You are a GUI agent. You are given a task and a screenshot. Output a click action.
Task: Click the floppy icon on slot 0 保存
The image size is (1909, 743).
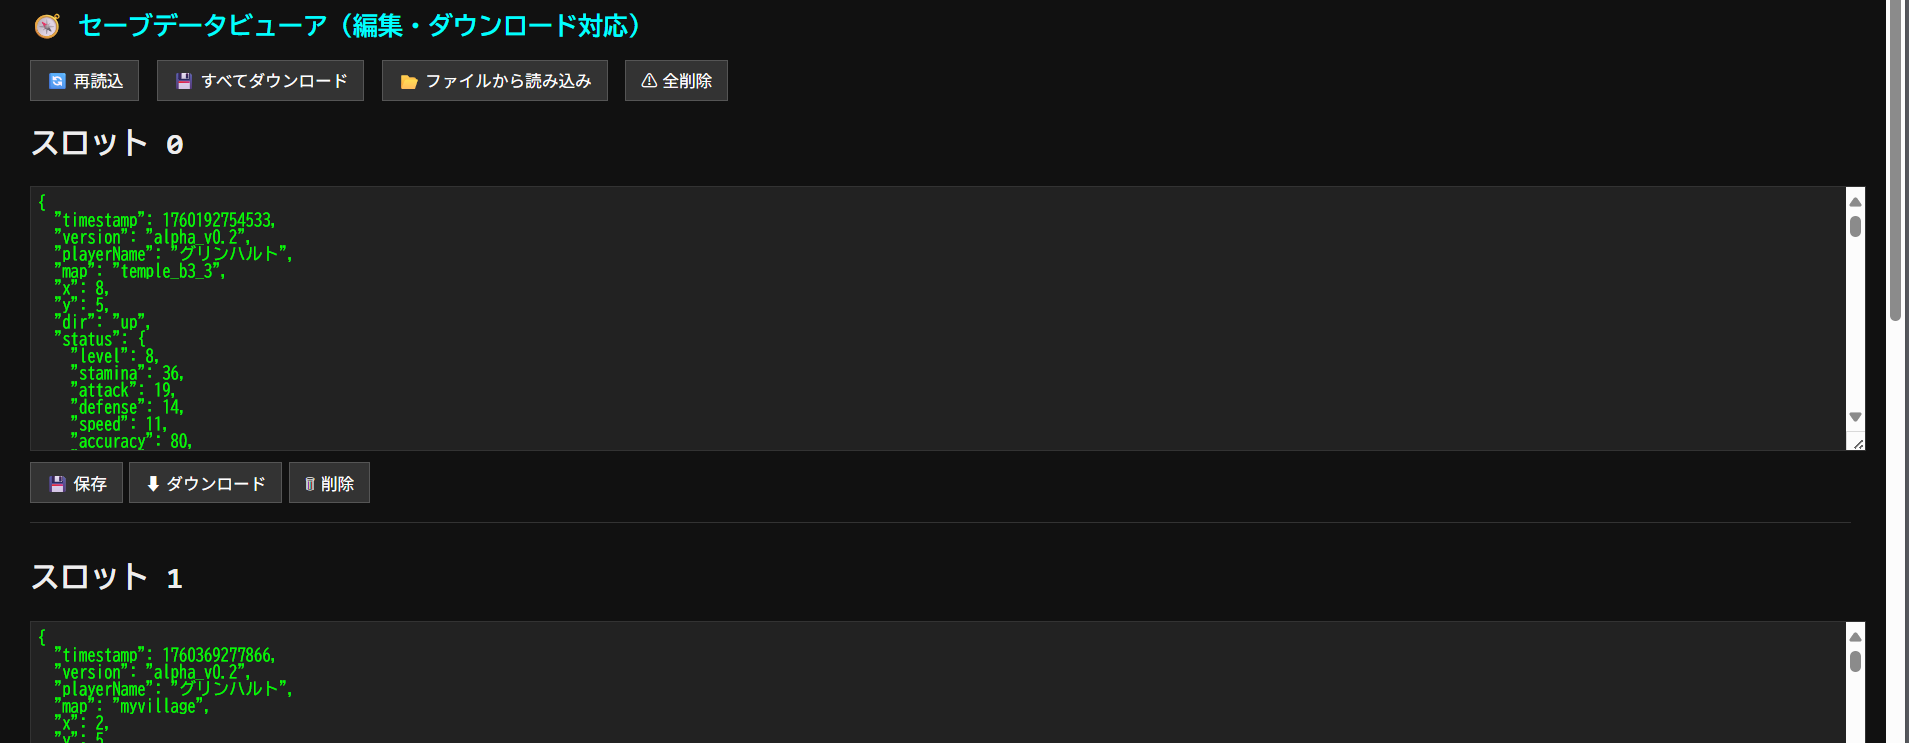[57, 484]
